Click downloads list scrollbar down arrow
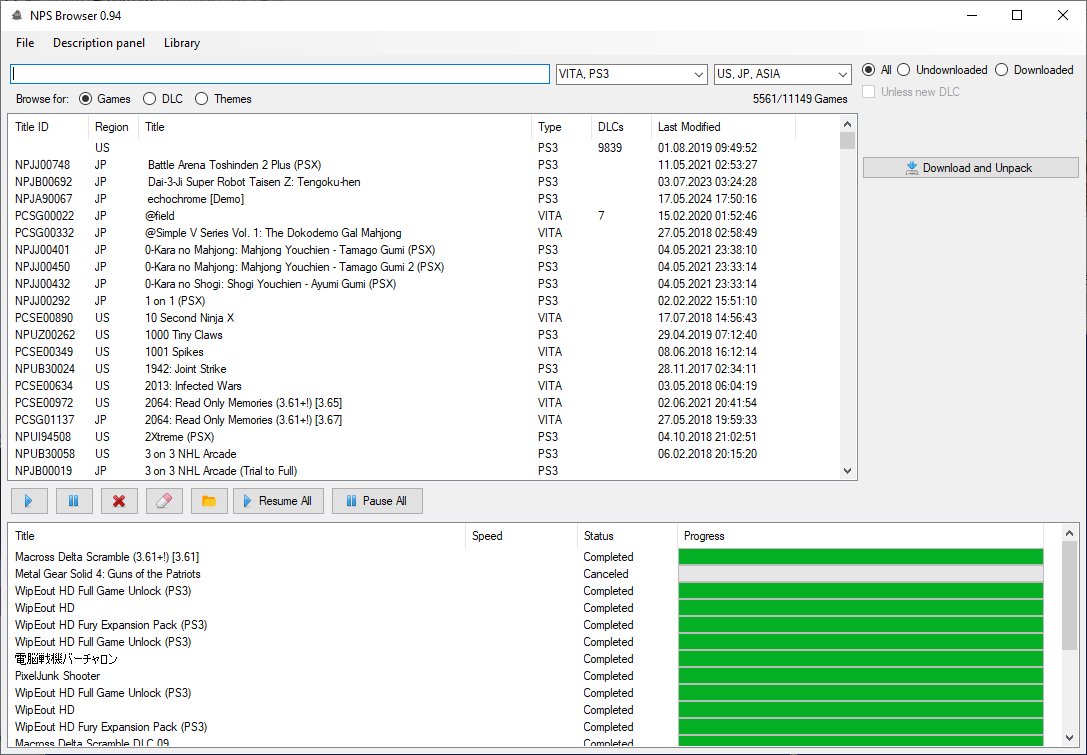The width and height of the screenshot is (1087, 755). point(1069,738)
